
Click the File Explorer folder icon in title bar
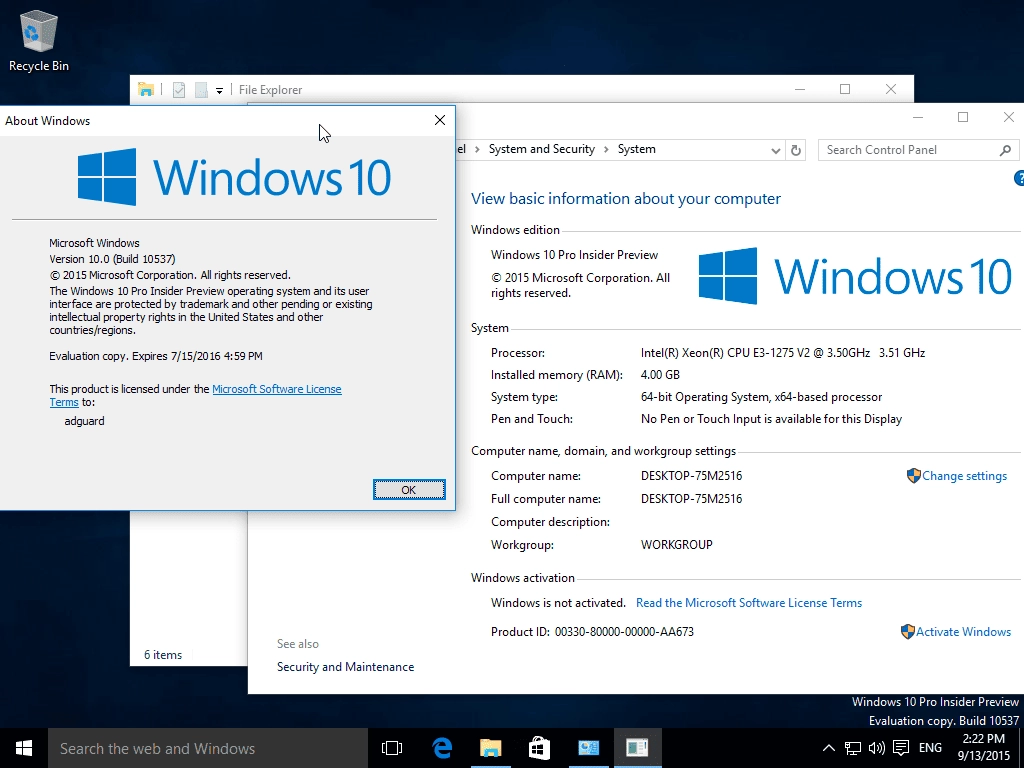point(146,90)
